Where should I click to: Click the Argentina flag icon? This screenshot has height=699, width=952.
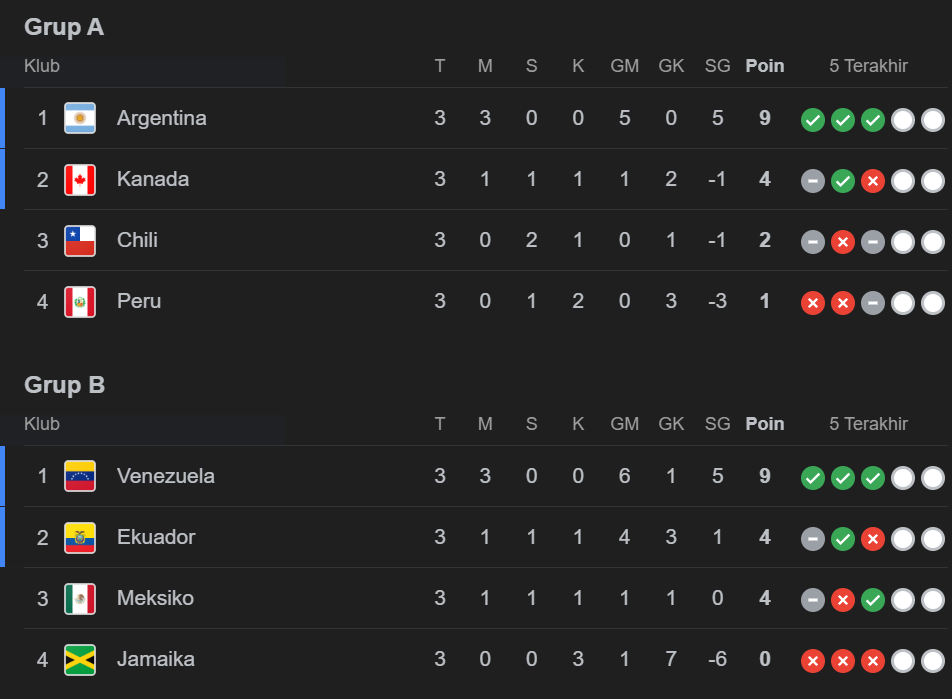click(x=80, y=118)
